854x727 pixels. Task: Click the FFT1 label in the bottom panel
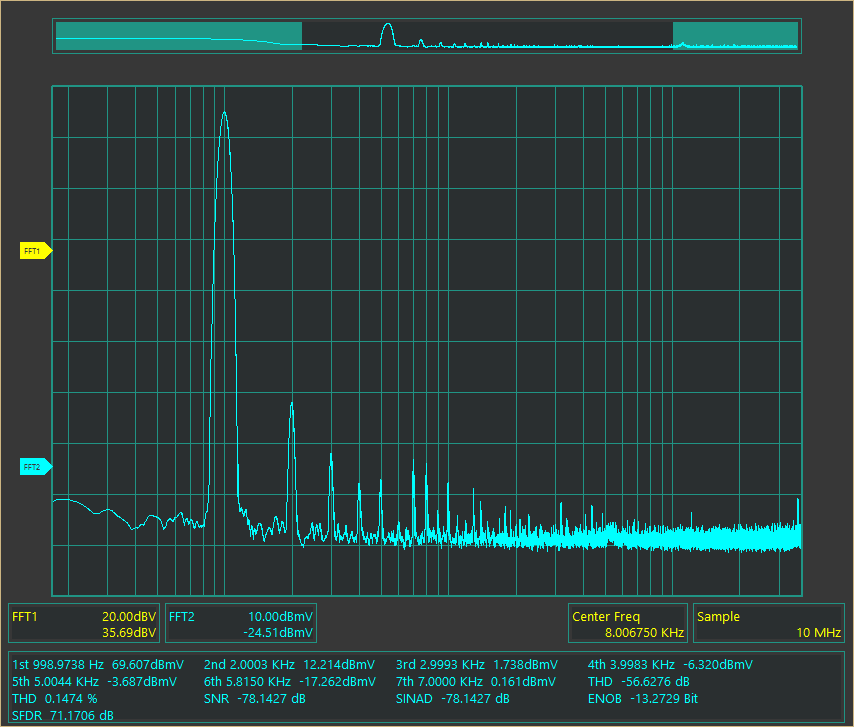[25, 616]
